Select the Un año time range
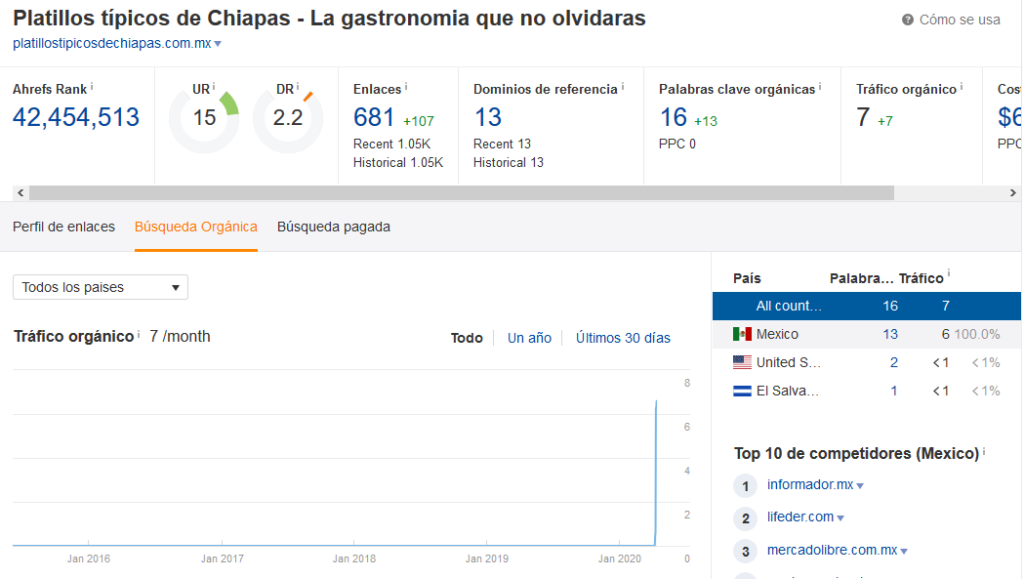This screenshot has width=1024, height=579. (529, 338)
